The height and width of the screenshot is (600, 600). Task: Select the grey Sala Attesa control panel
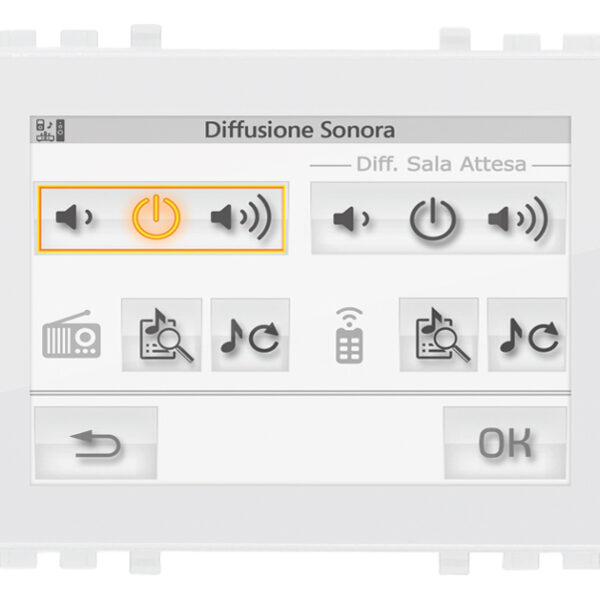[438, 218]
